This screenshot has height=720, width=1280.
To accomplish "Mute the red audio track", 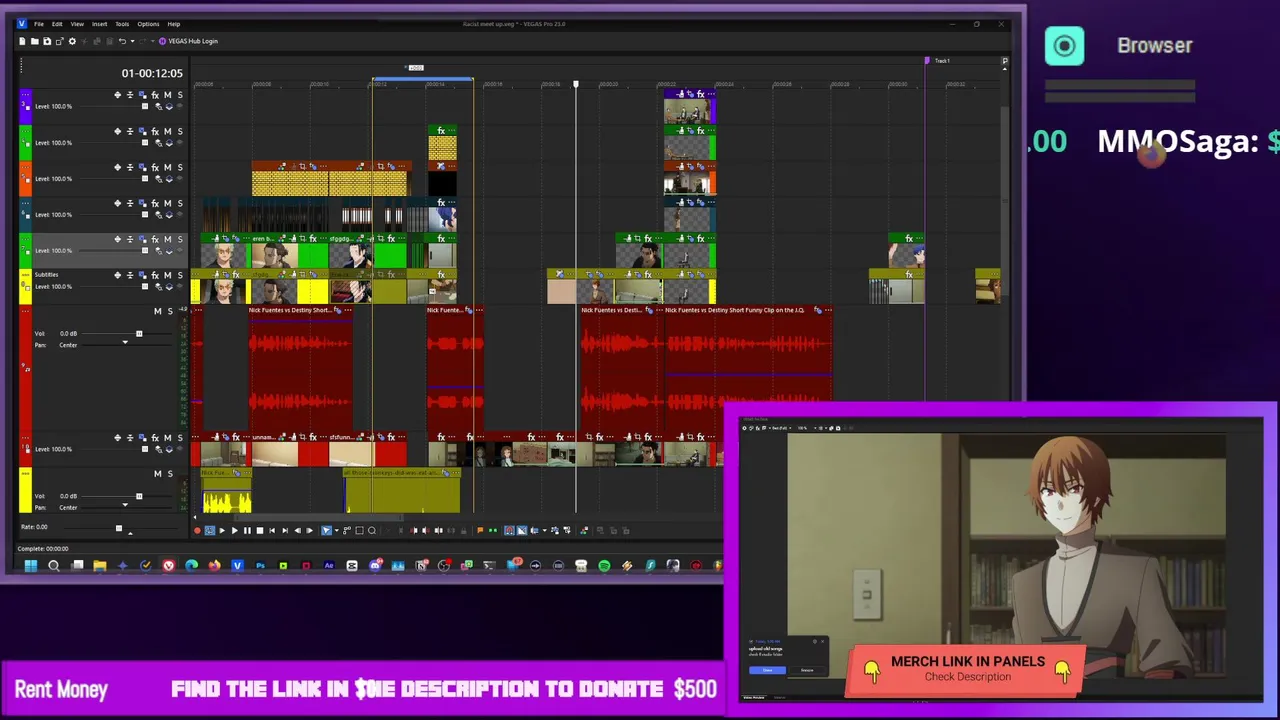I will [157, 311].
